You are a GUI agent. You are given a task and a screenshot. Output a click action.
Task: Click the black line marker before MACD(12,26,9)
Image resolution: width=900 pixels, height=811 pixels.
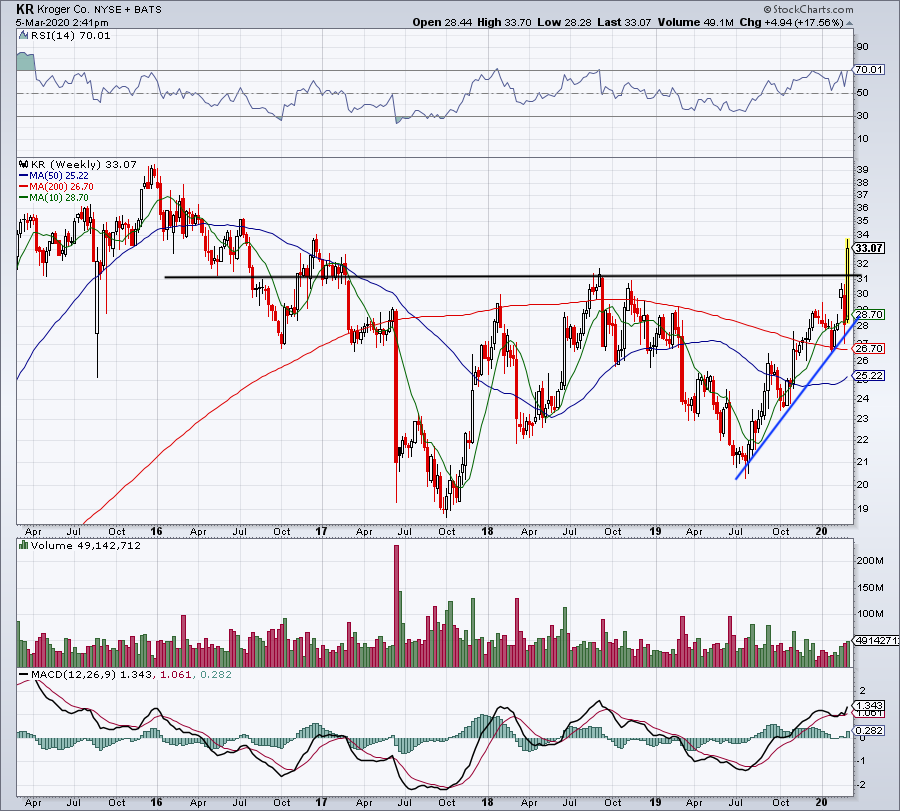[x=24, y=674]
